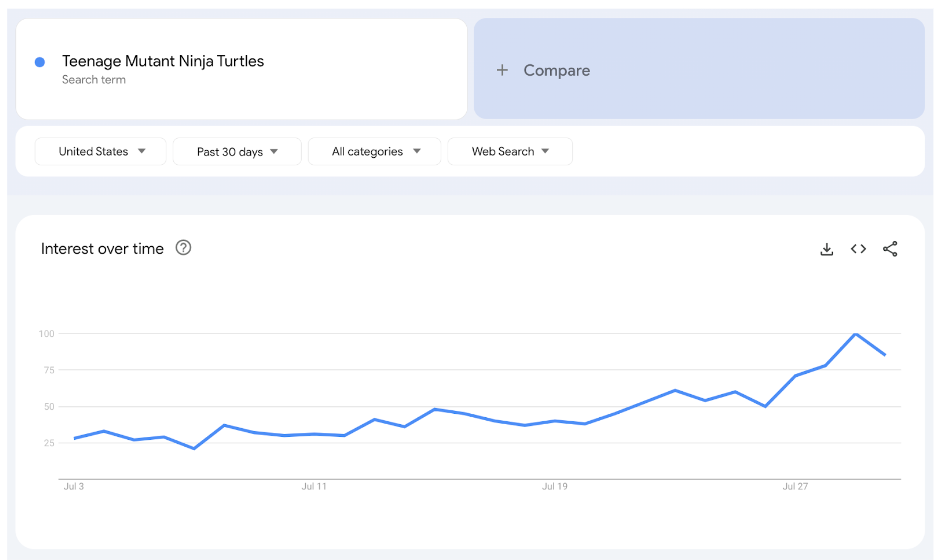Open the Web Search type dropdown

coord(510,152)
